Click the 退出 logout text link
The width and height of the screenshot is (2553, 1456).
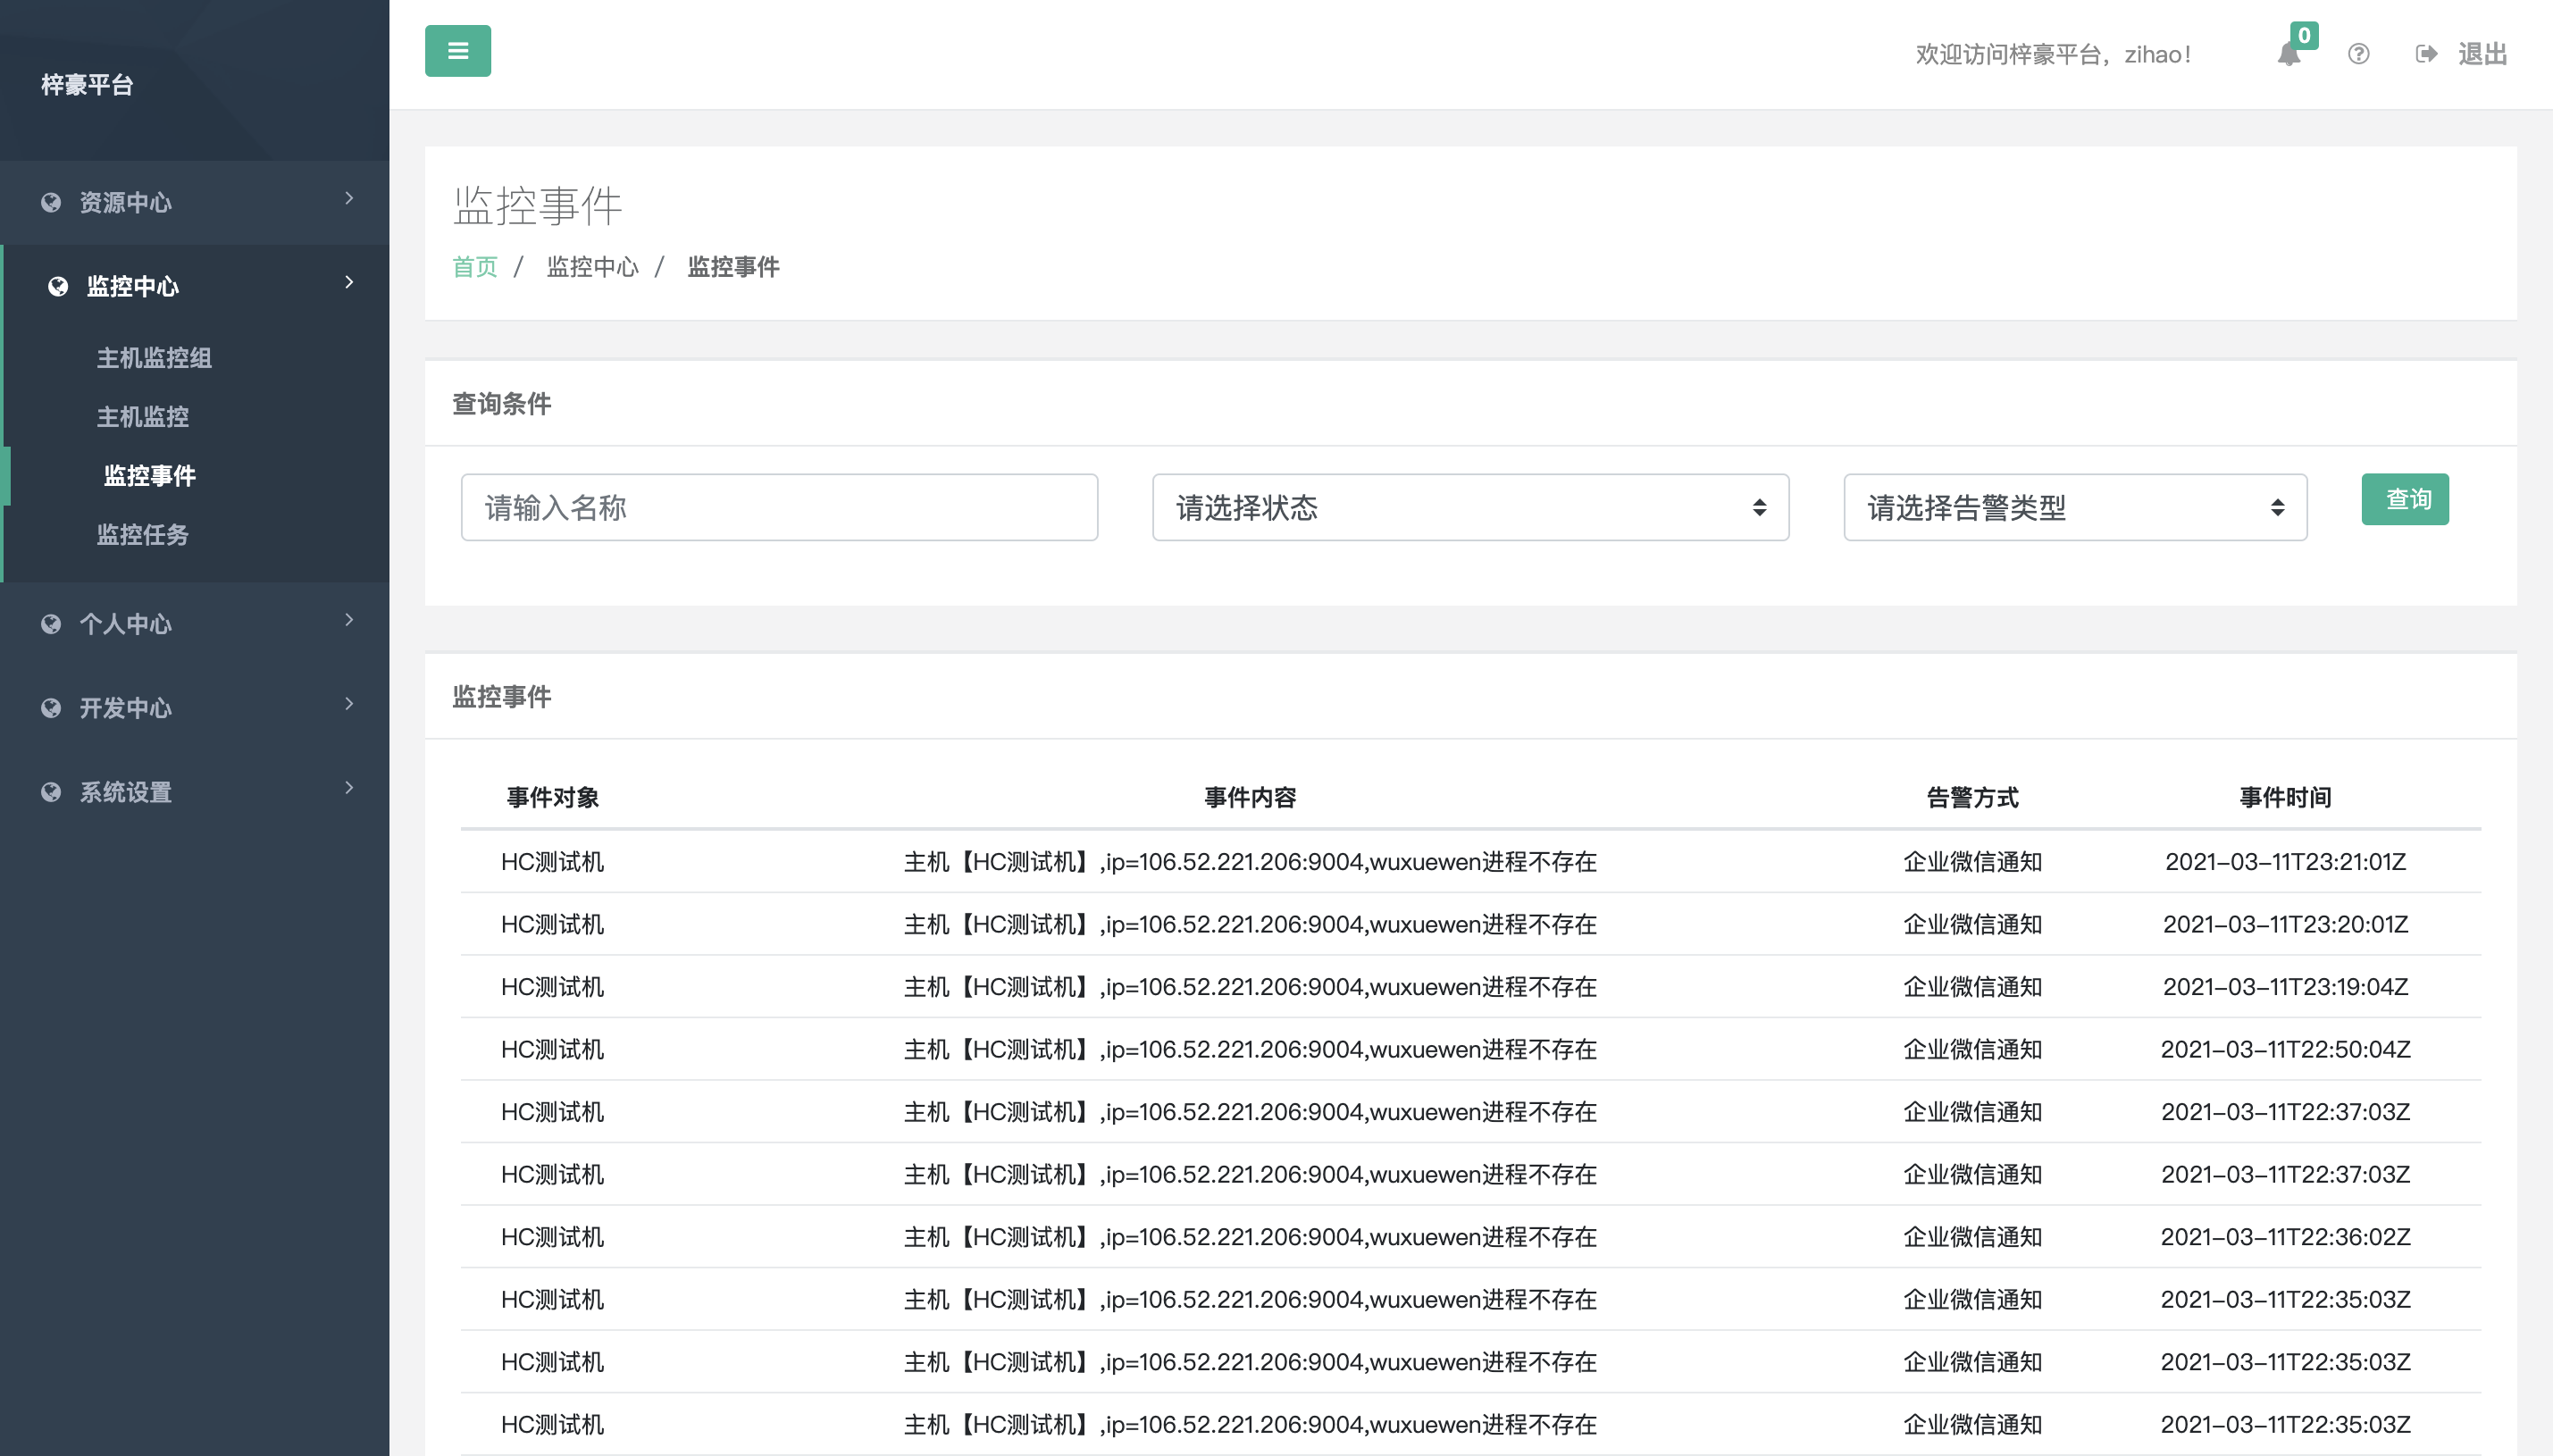pos(2482,54)
